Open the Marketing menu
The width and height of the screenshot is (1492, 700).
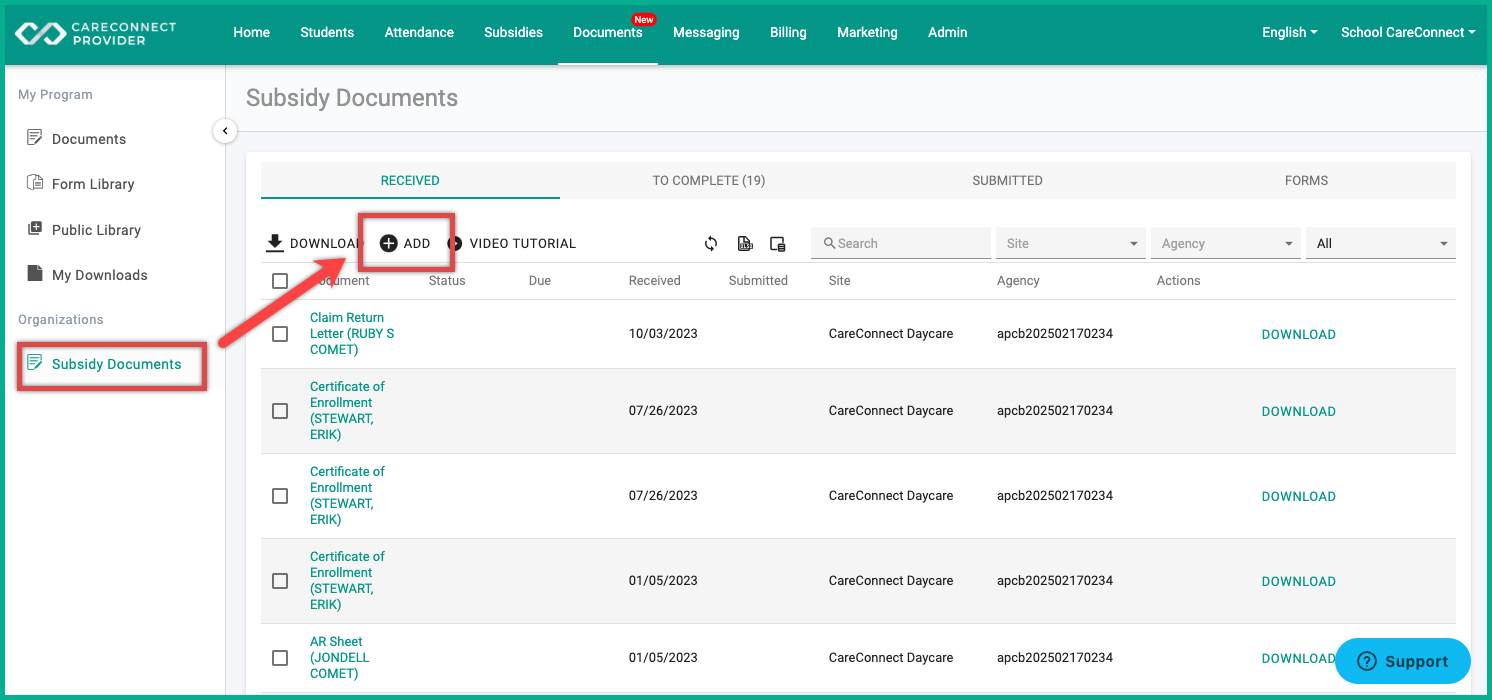pyautogui.click(x=867, y=32)
